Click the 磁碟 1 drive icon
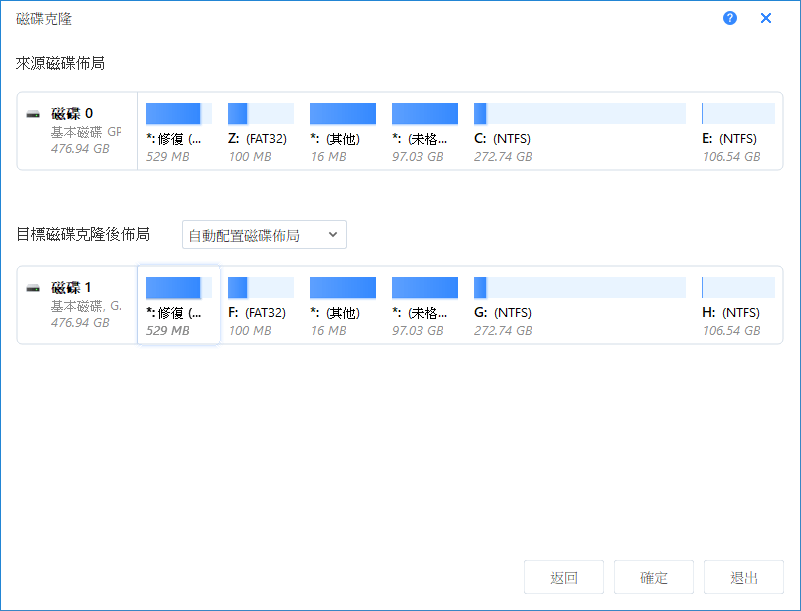The height and width of the screenshot is (611, 801). click(x=32, y=287)
